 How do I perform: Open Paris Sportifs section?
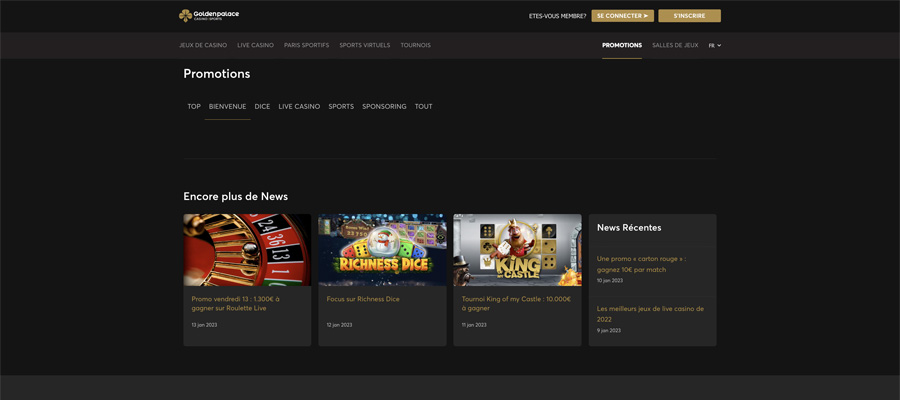click(307, 45)
